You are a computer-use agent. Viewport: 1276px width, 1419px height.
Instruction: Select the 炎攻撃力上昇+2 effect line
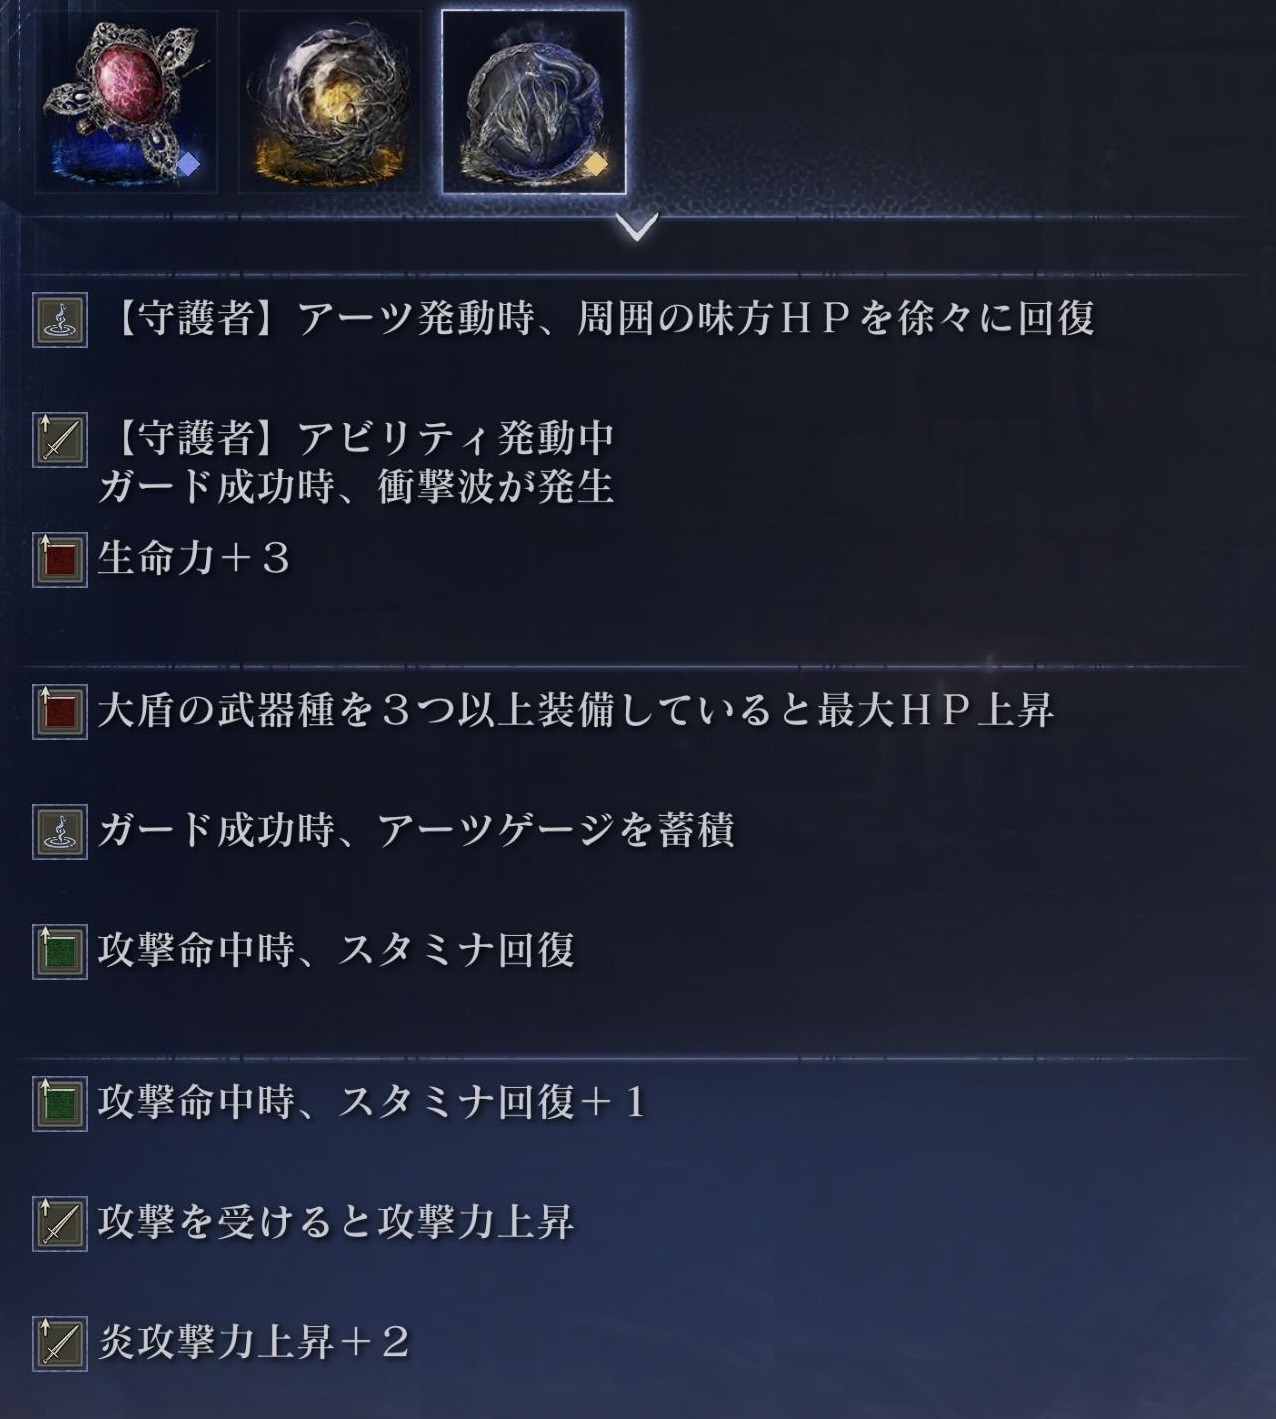click(x=254, y=1342)
